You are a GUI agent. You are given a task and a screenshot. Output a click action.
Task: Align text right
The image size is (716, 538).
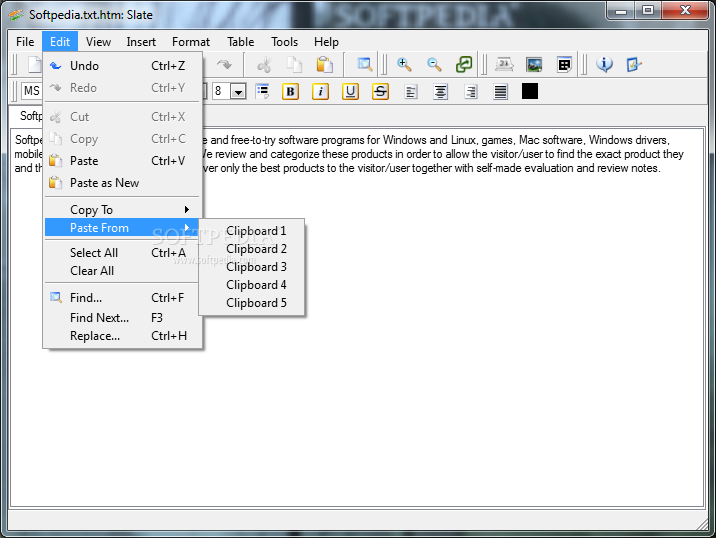[471, 92]
